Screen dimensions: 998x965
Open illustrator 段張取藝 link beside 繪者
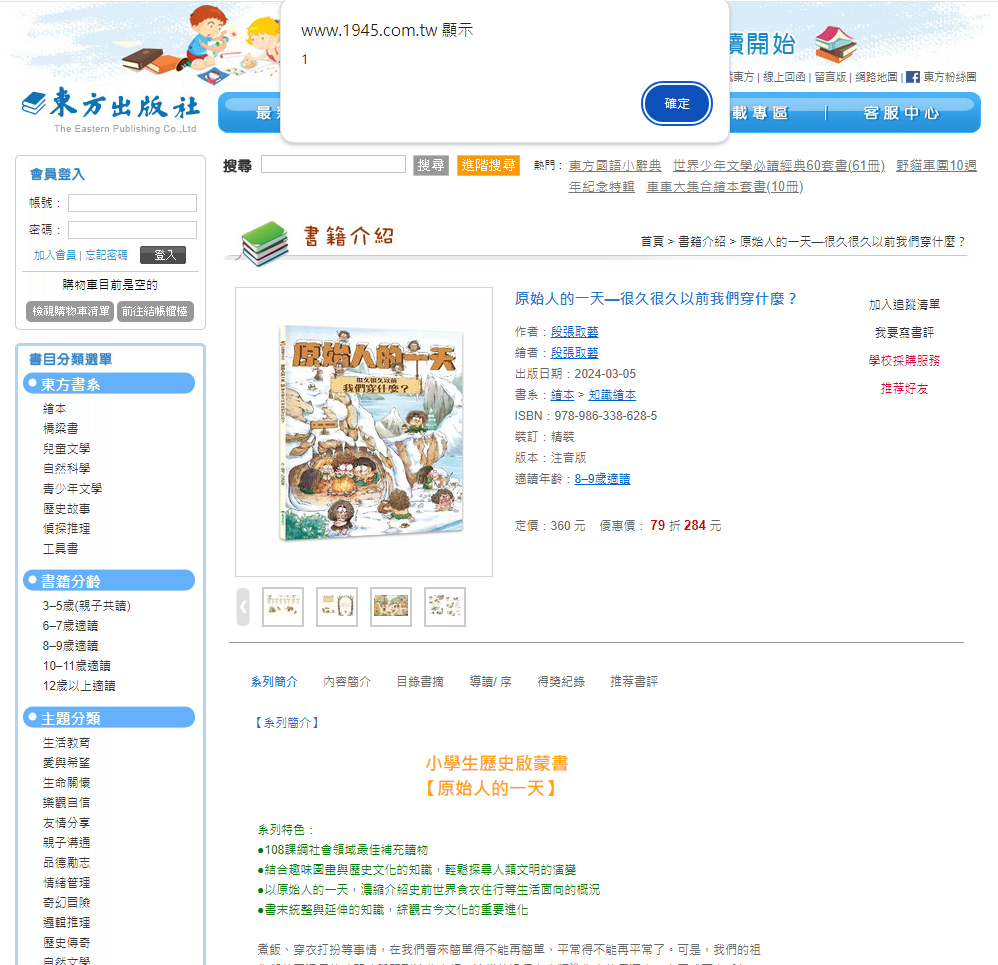click(x=575, y=353)
